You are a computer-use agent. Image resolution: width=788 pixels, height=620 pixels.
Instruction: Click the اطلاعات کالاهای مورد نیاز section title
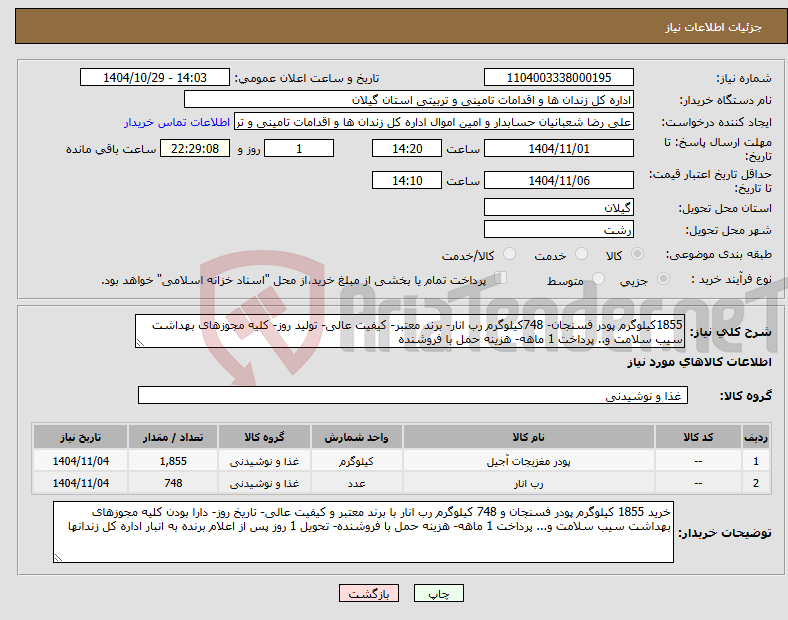tap(699, 362)
